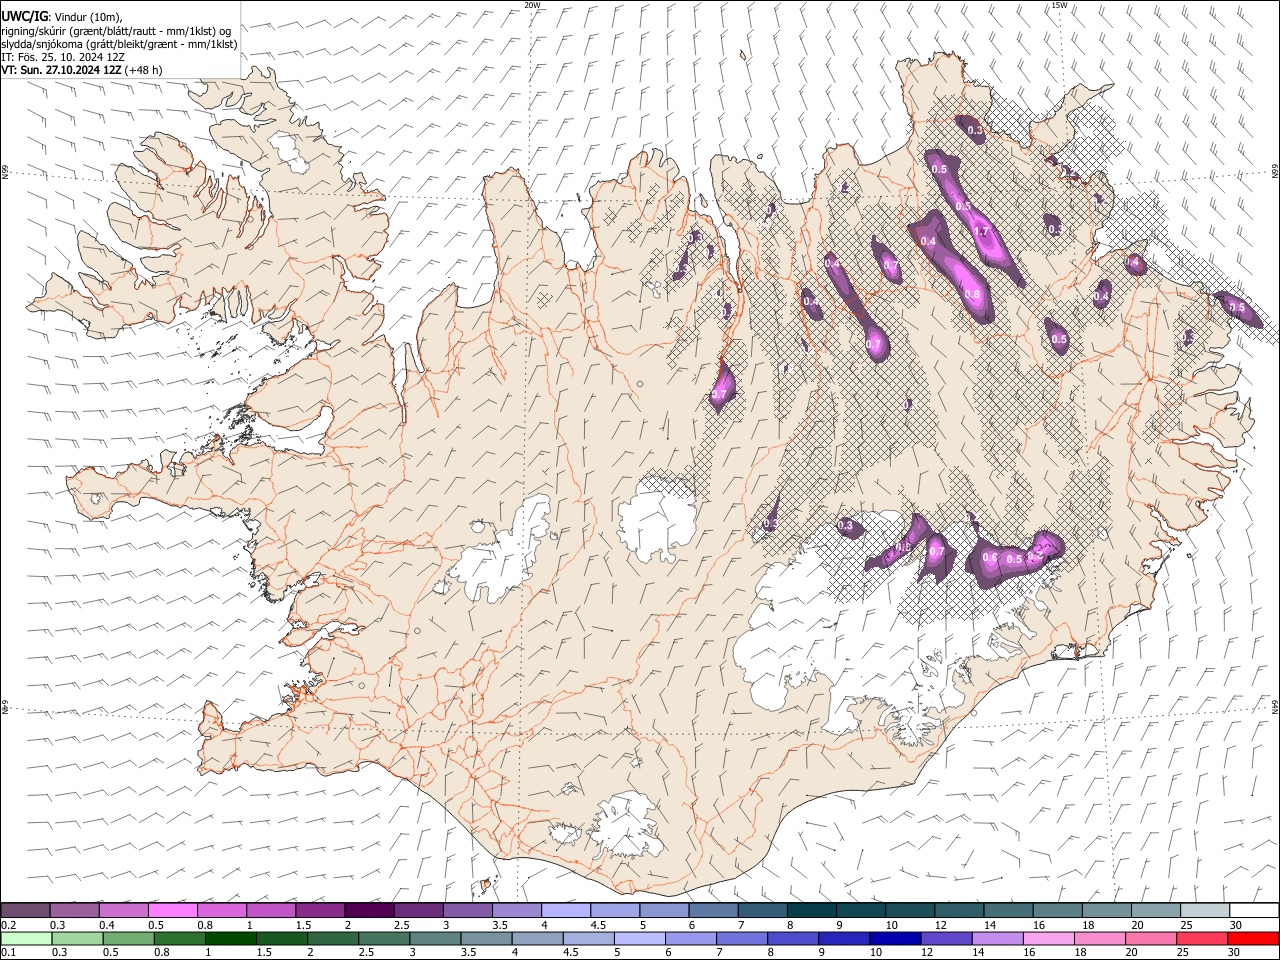Pick the pale grey 25 snow-scale swatch
Image resolution: width=1280 pixels, height=960 pixels.
[x=1204, y=911]
